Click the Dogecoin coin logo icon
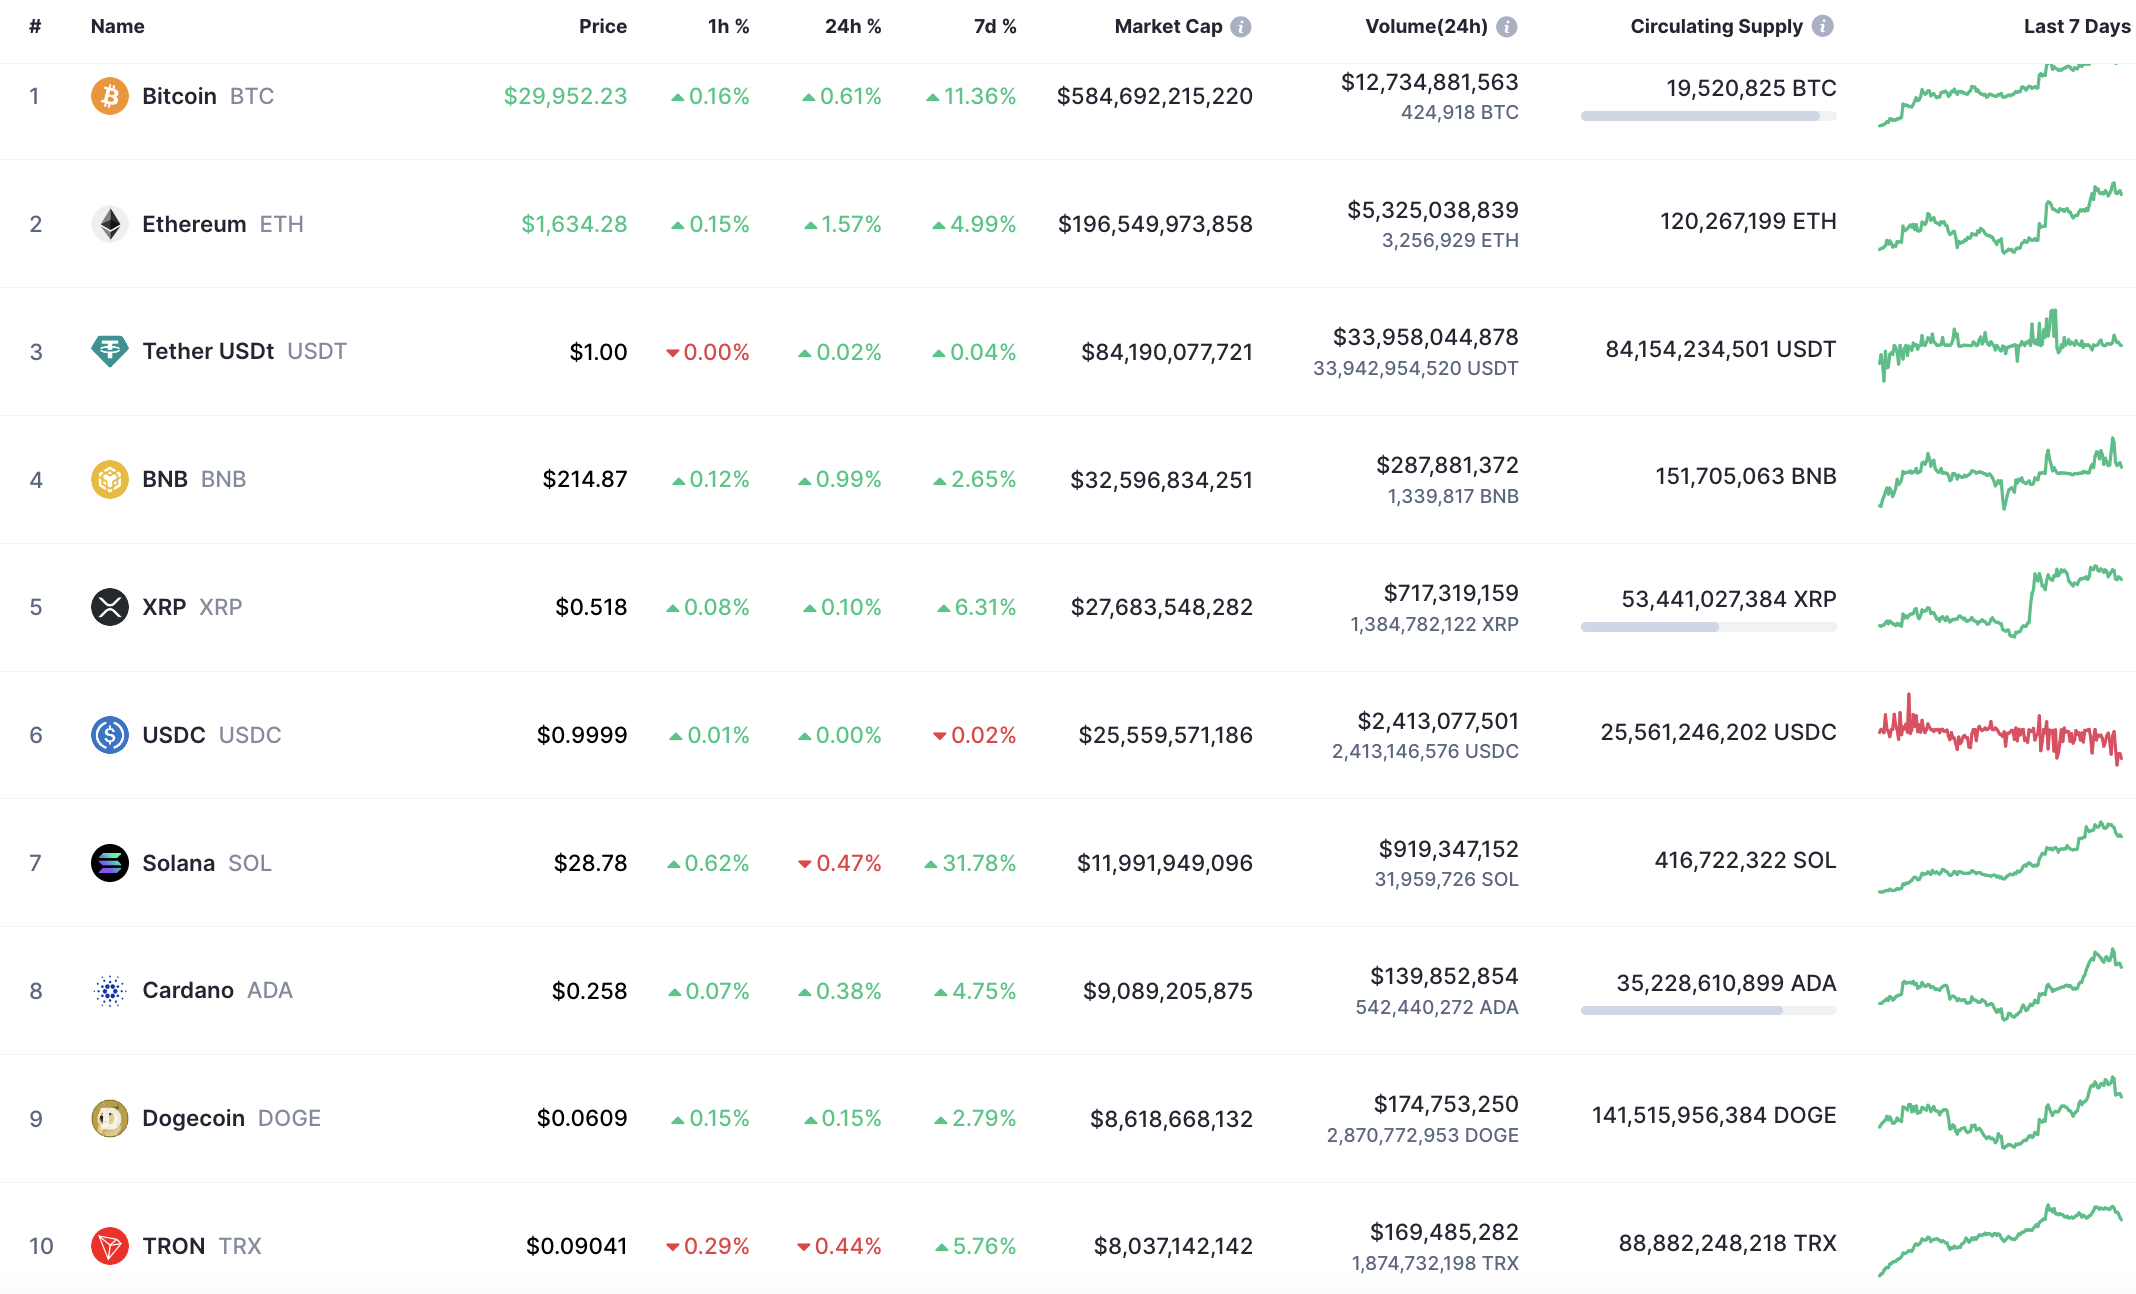This screenshot has height=1294, width=2136. [x=110, y=1118]
